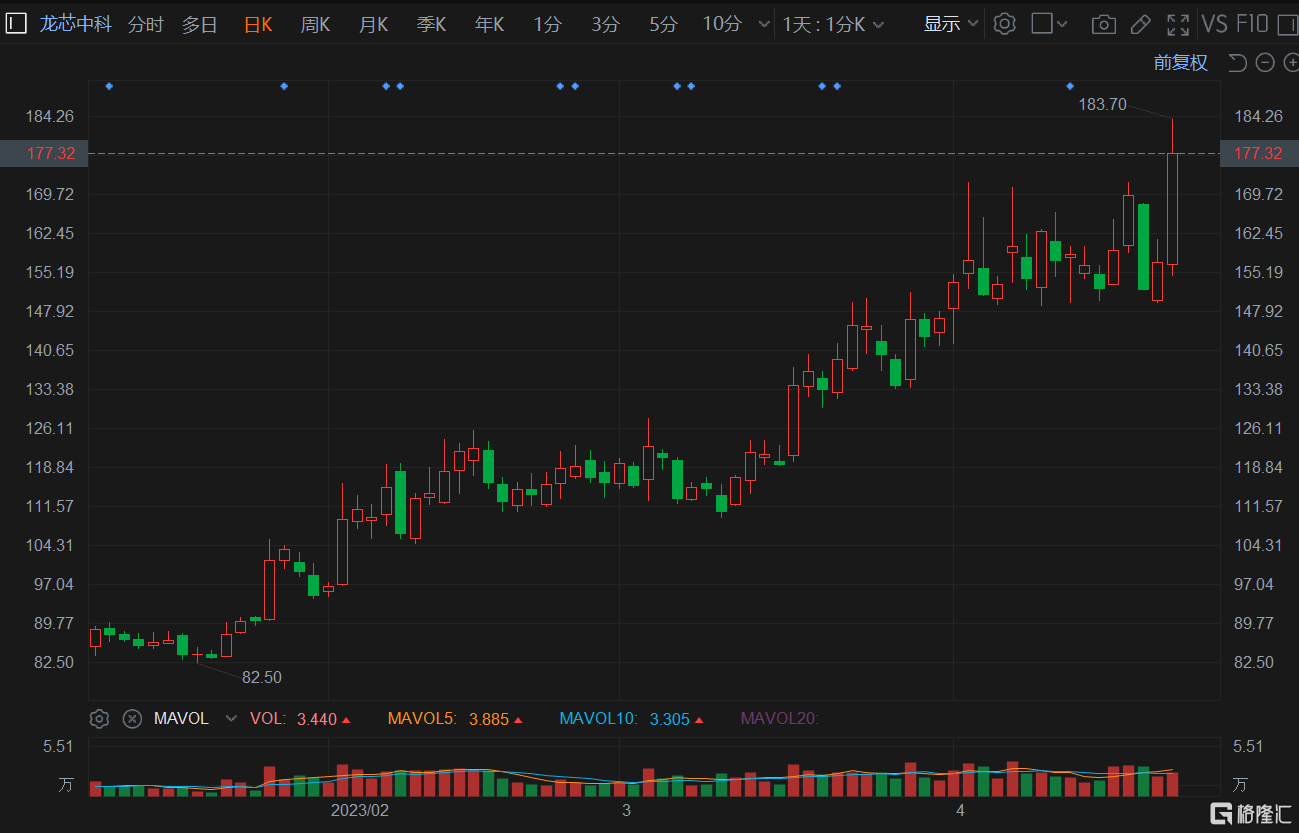Reset chart view with undo arrow

point(1237,63)
